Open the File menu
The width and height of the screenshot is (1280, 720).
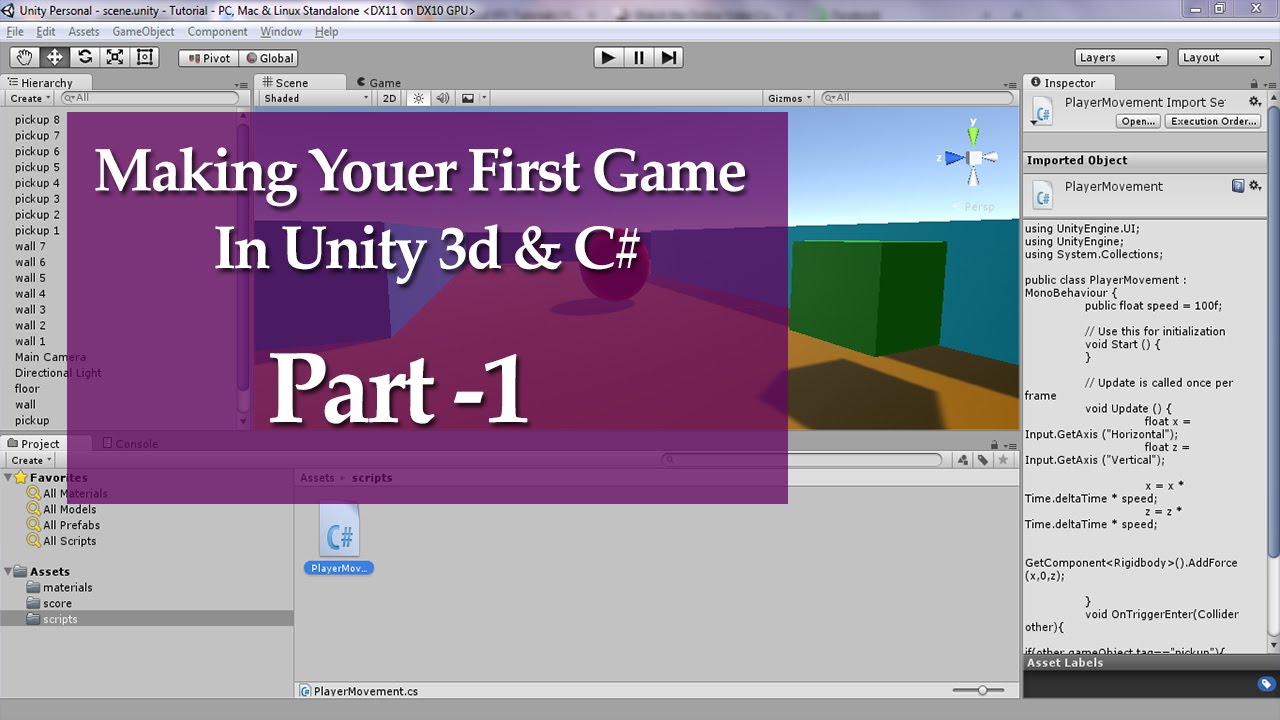[15, 32]
